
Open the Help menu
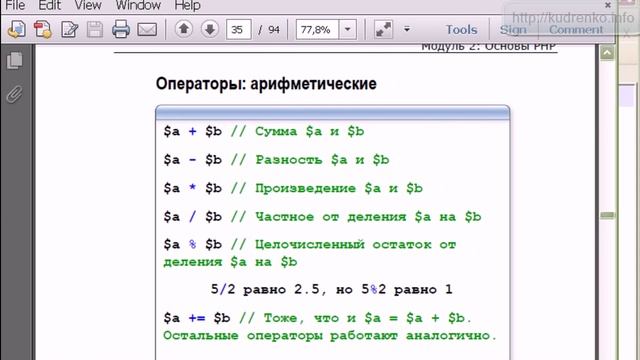[187, 5]
